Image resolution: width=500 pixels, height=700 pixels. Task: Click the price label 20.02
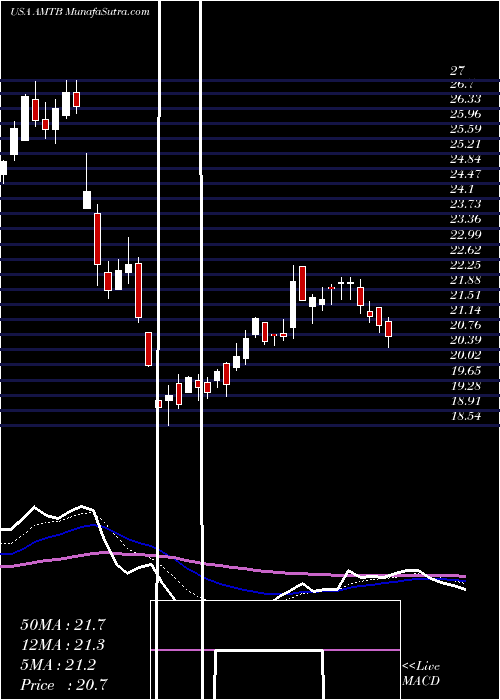point(467,356)
